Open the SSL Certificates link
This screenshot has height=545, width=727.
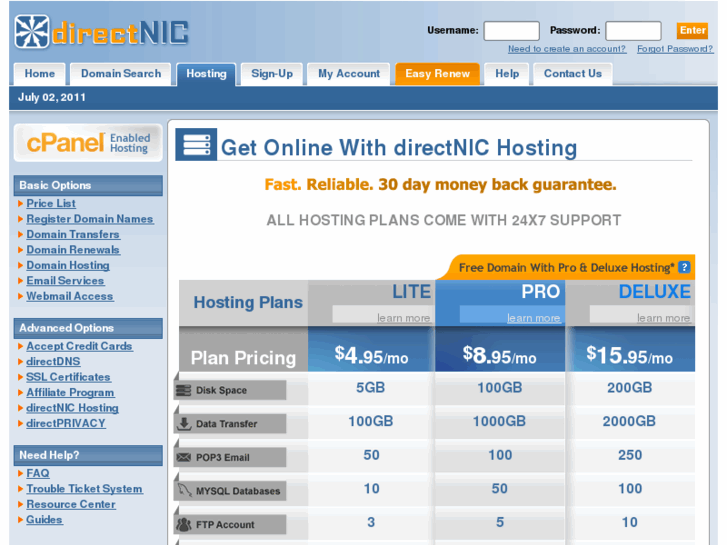[x=68, y=377]
